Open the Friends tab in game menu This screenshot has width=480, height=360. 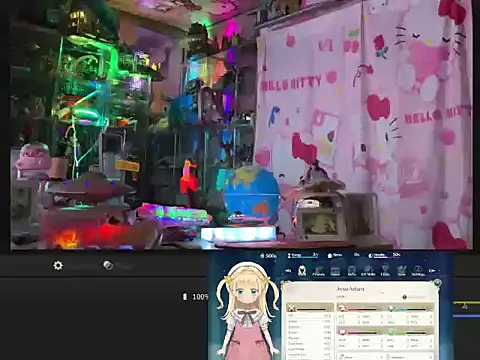319,271
